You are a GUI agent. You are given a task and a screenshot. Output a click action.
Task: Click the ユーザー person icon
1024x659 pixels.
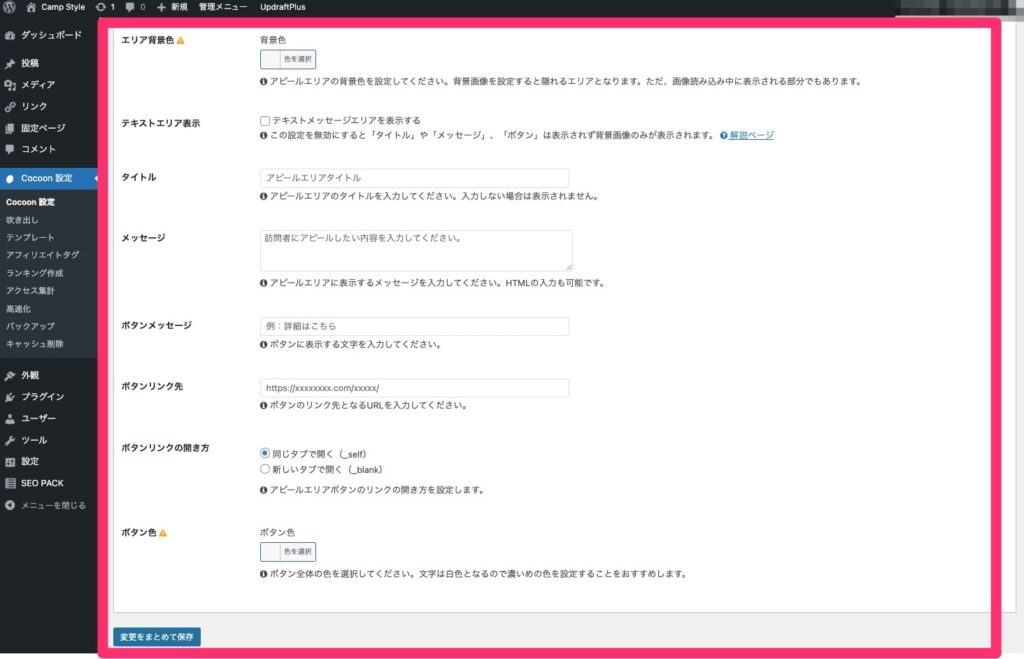(10, 419)
